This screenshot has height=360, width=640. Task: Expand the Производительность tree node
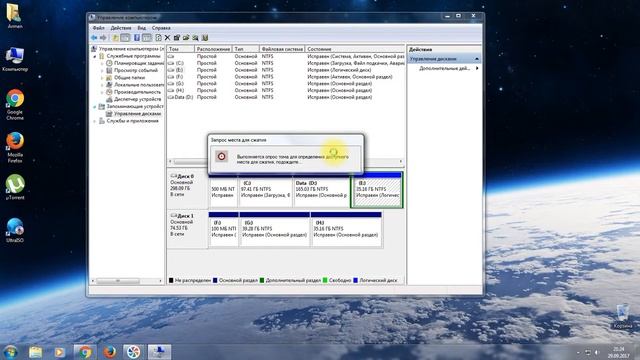click(102, 92)
